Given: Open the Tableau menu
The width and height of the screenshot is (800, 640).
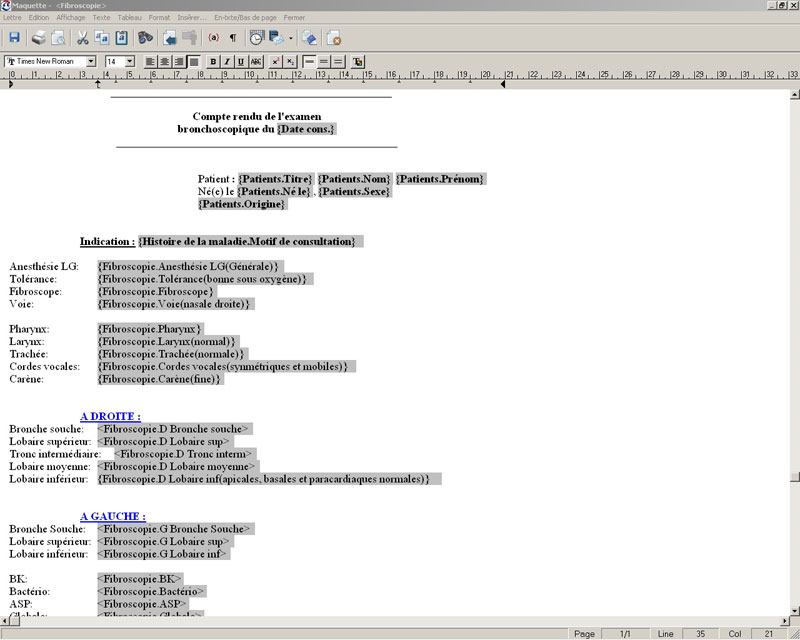Looking at the screenshot, I should point(130,17).
